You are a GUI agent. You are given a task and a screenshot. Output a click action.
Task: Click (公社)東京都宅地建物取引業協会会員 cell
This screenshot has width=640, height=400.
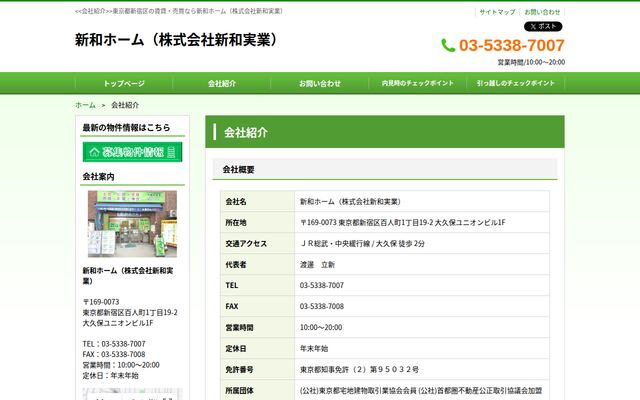coord(421,391)
